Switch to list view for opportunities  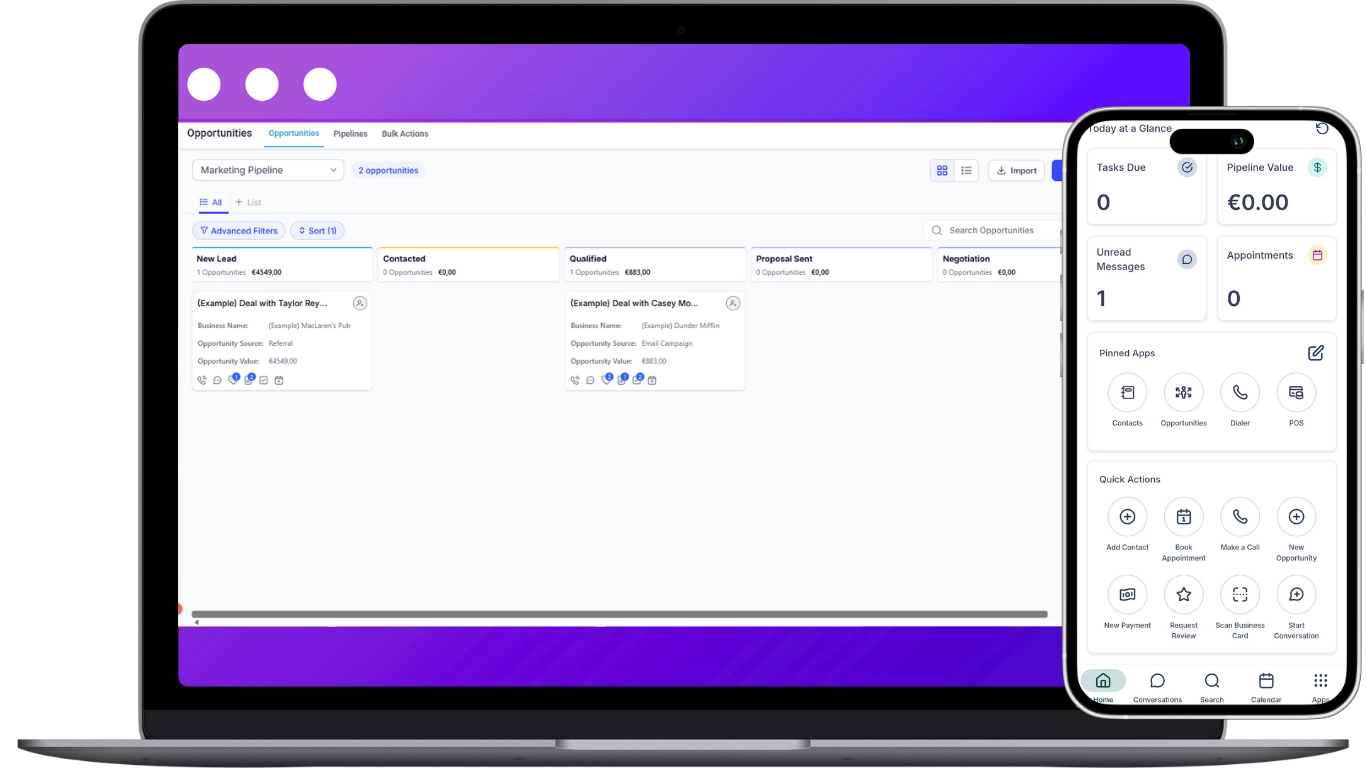[x=966, y=170]
